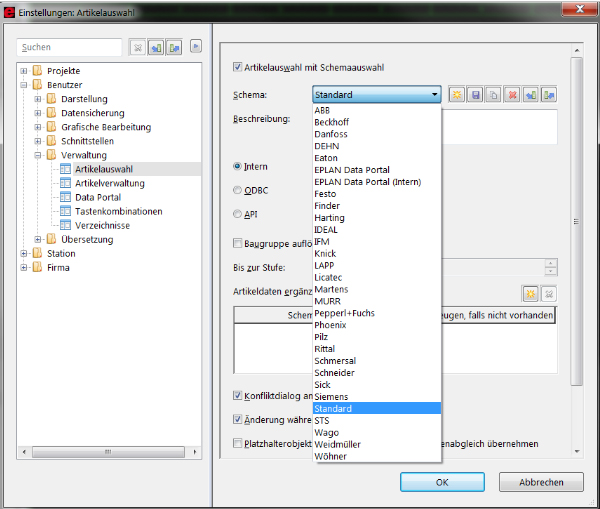The image size is (600, 509).
Task: Increase Bis zur Stufe with stepper up arrow
Action: coord(551,263)
